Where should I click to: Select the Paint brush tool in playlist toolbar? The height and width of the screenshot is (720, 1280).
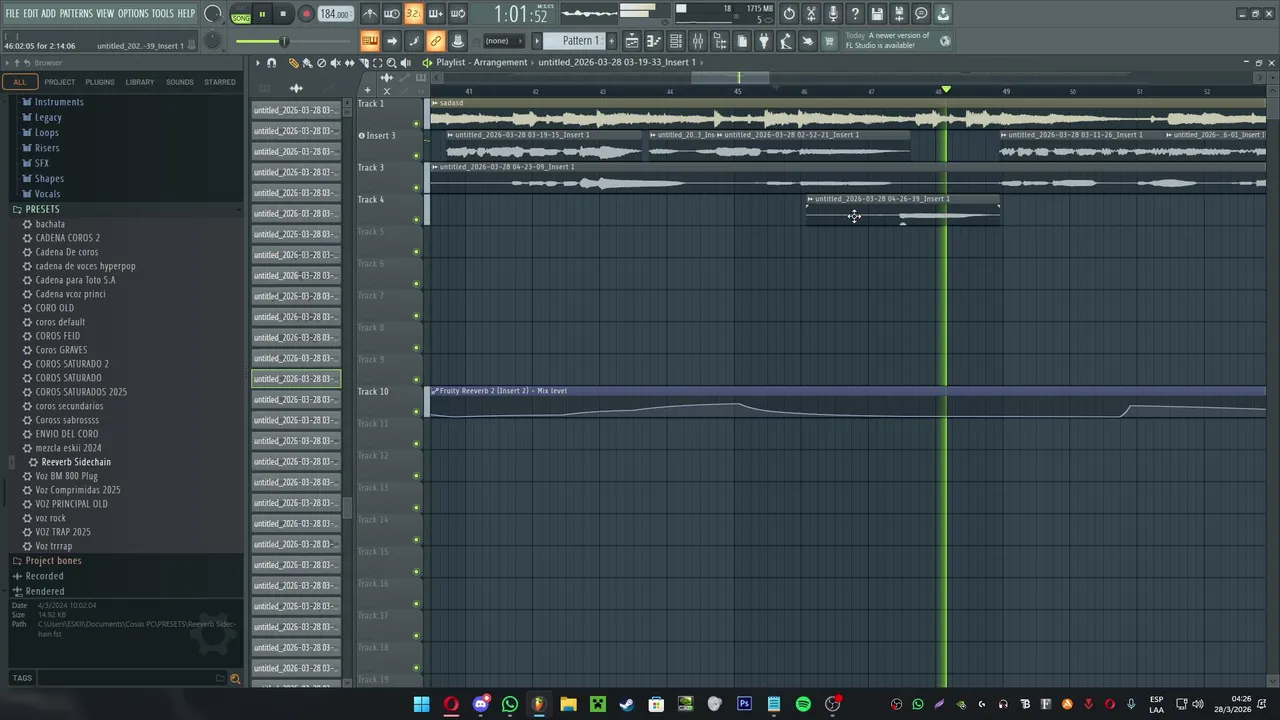coord(308,62)
